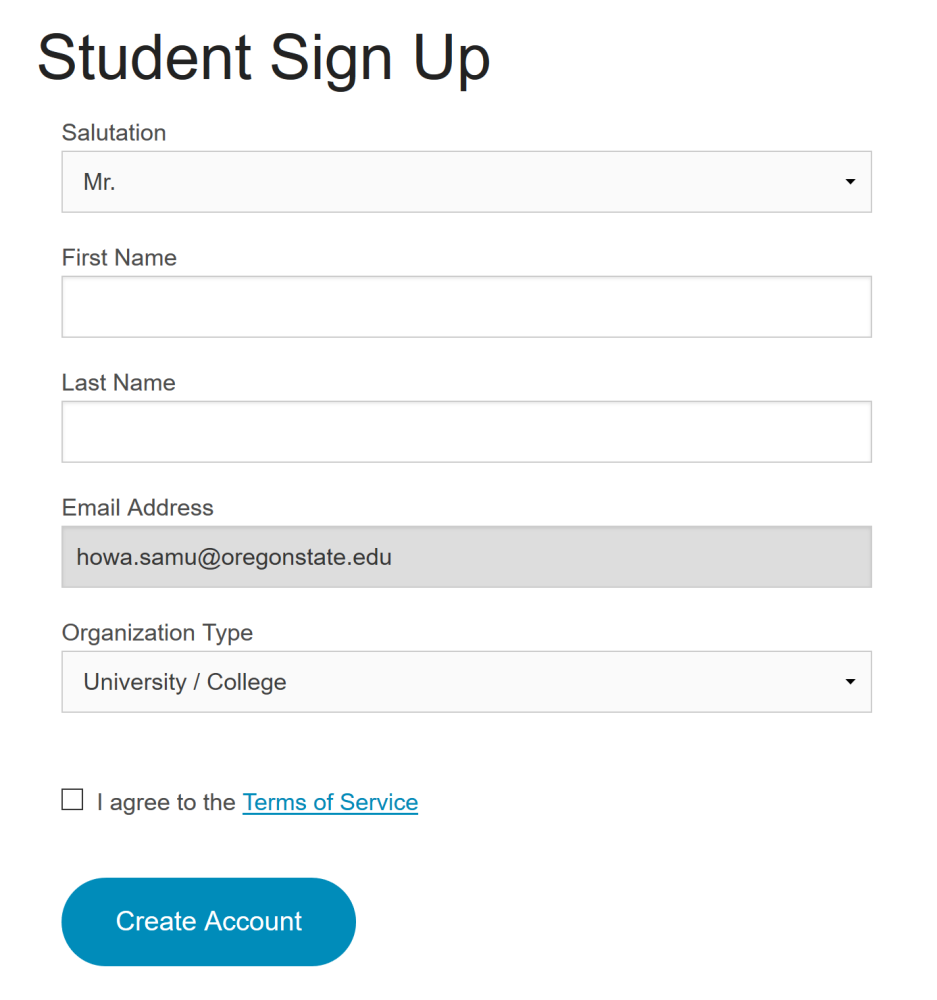Click the First Name input field

pyautogui.click(x=466, y=307)
